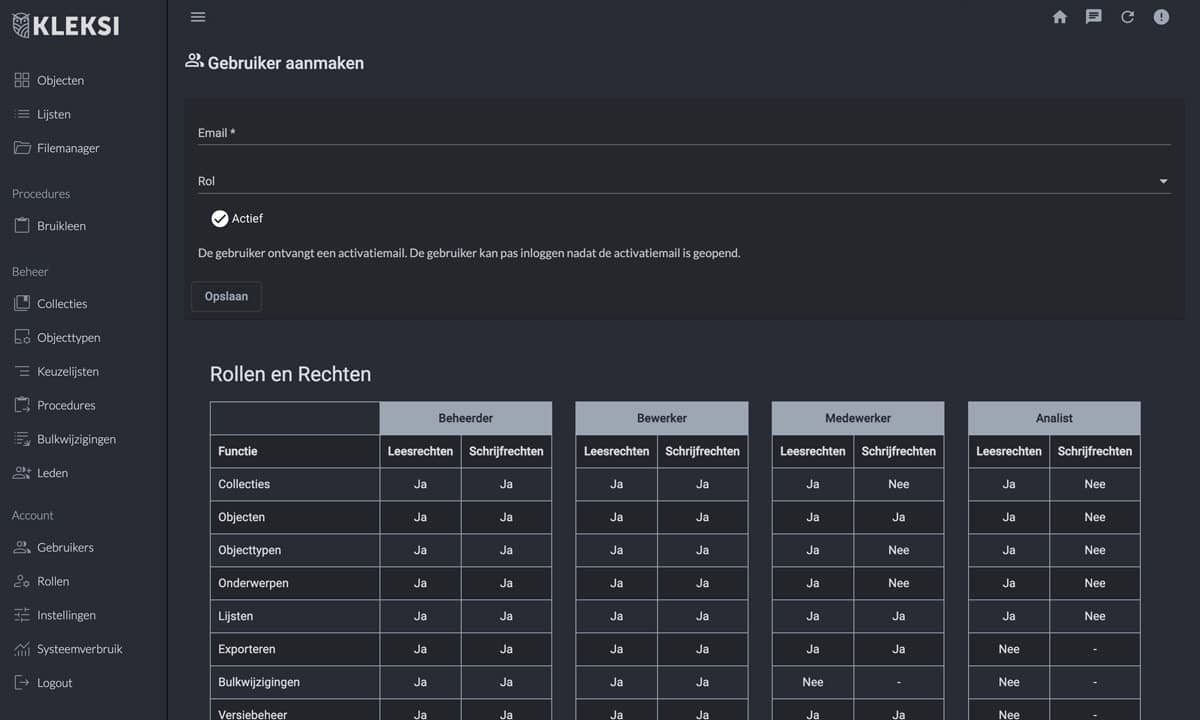Click the Kleksi logo
Screen dimensions: 1200x720
point(66,26)
